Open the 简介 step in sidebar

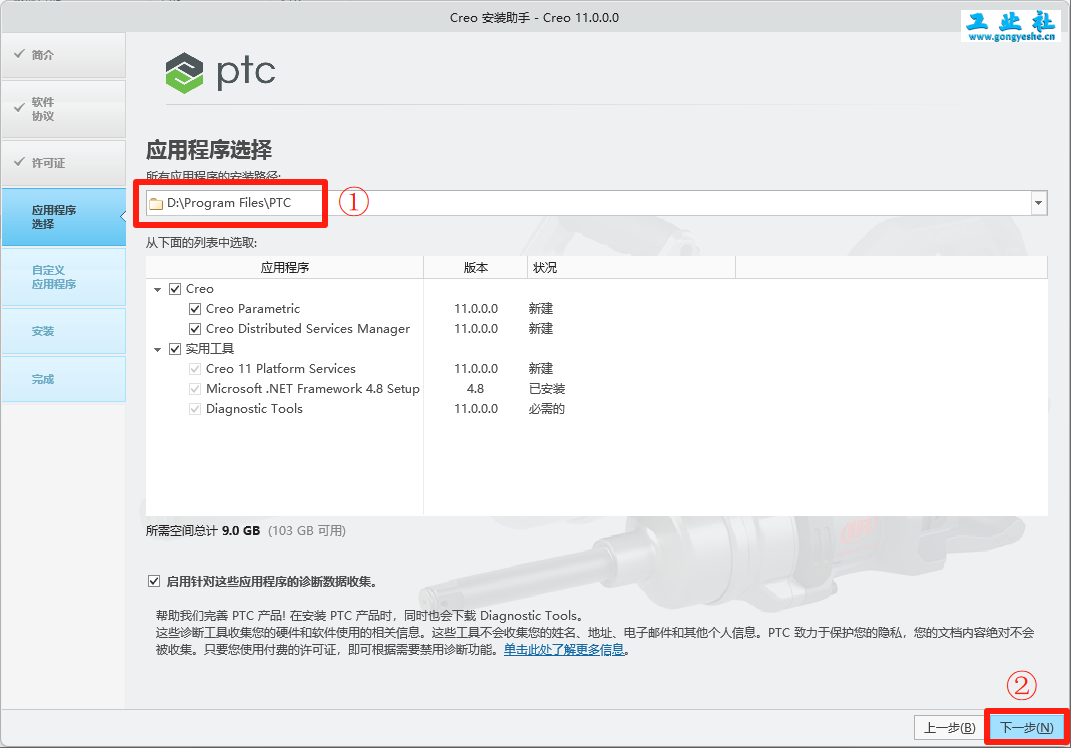(64, 55)
